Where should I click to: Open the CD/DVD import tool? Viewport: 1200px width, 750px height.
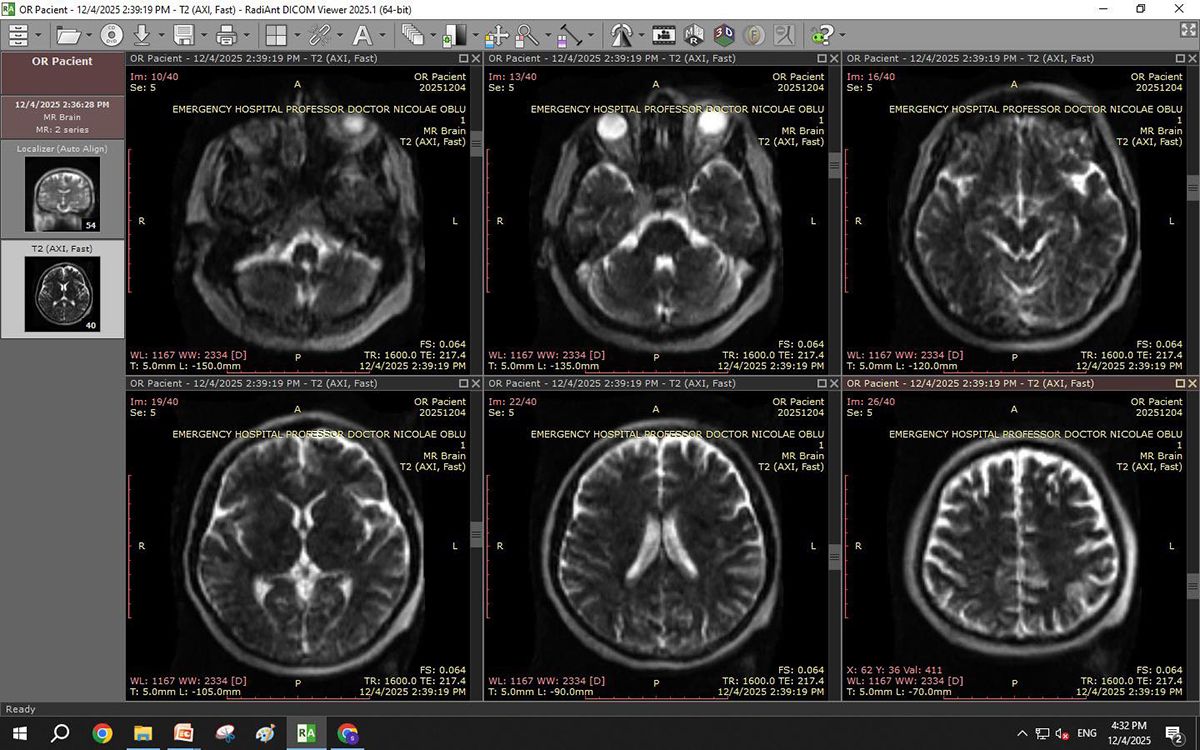pyautogui.click(x=111, y=36)
